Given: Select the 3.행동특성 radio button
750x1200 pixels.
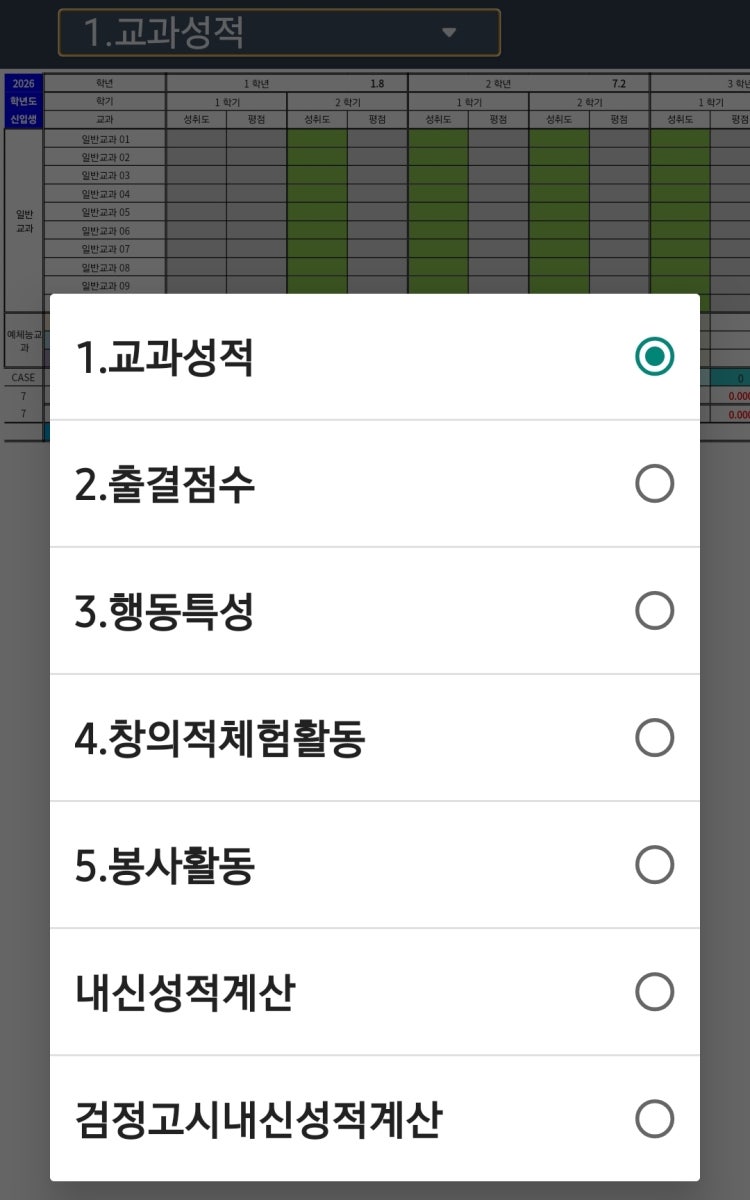Looking at the screenshot, I should pos(654,611).
